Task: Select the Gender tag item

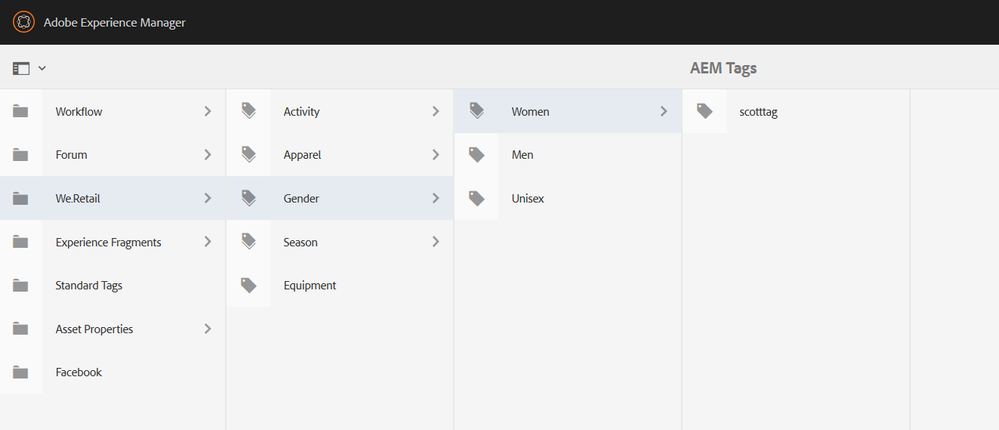Action: pos(301,199)
